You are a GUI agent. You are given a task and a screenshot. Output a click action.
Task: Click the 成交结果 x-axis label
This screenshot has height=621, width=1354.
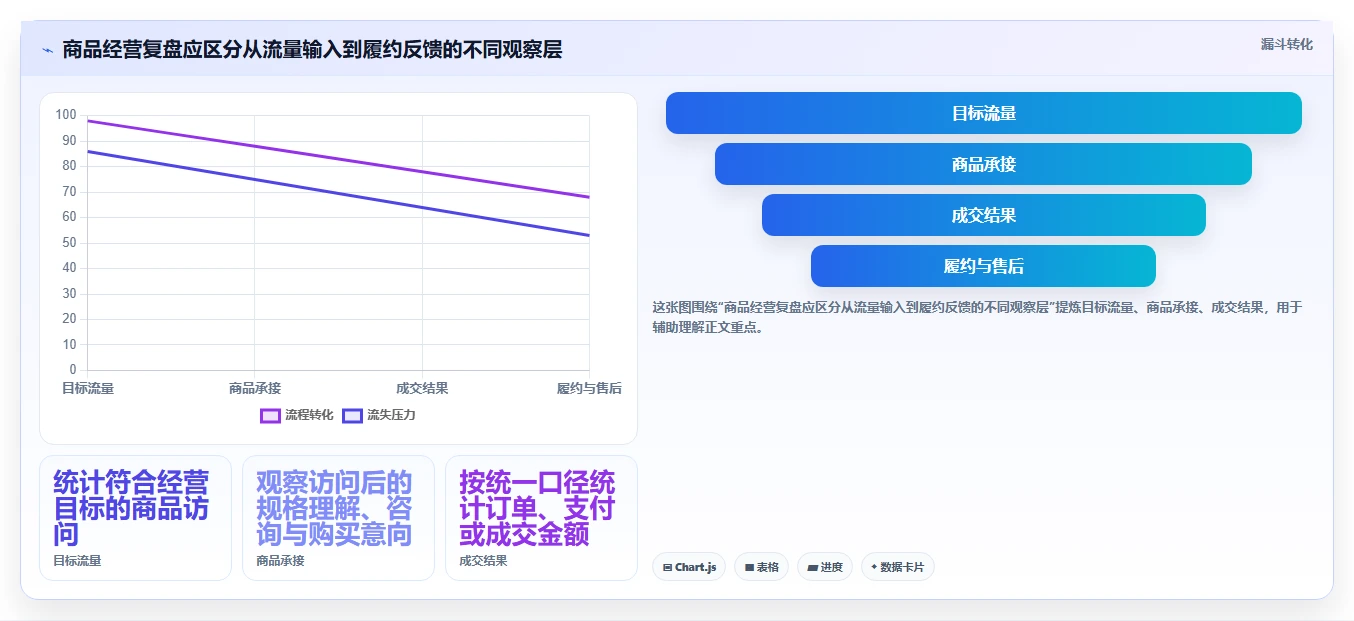[x=422, y=388]
